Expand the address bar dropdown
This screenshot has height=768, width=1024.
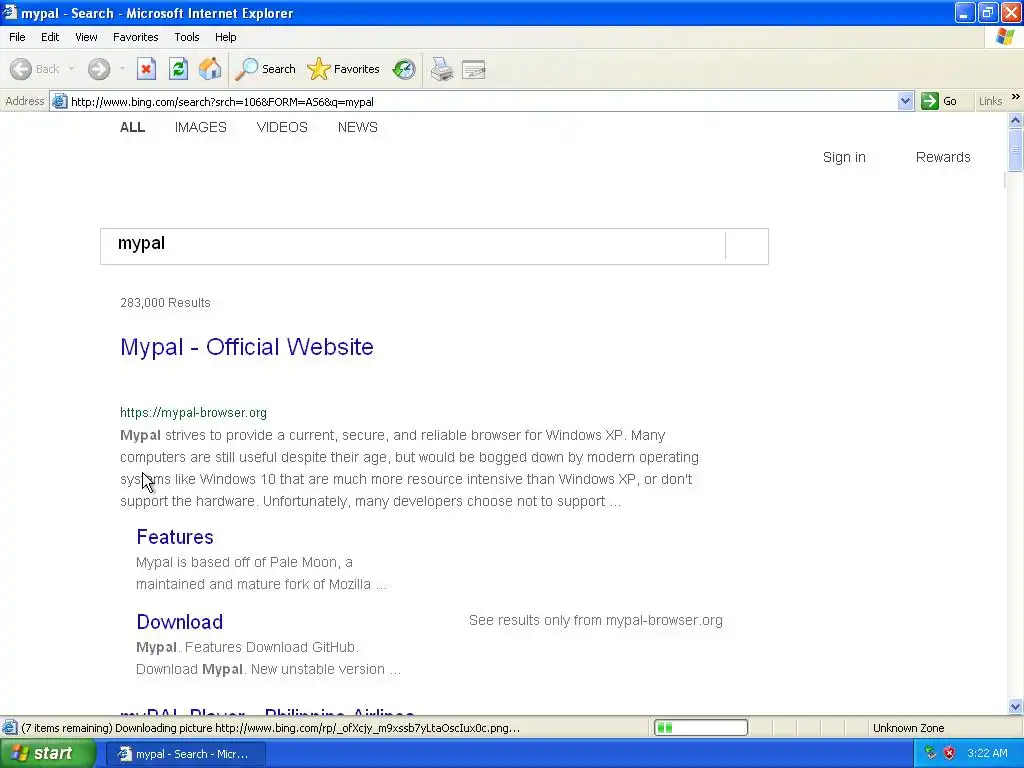(905, 101)
